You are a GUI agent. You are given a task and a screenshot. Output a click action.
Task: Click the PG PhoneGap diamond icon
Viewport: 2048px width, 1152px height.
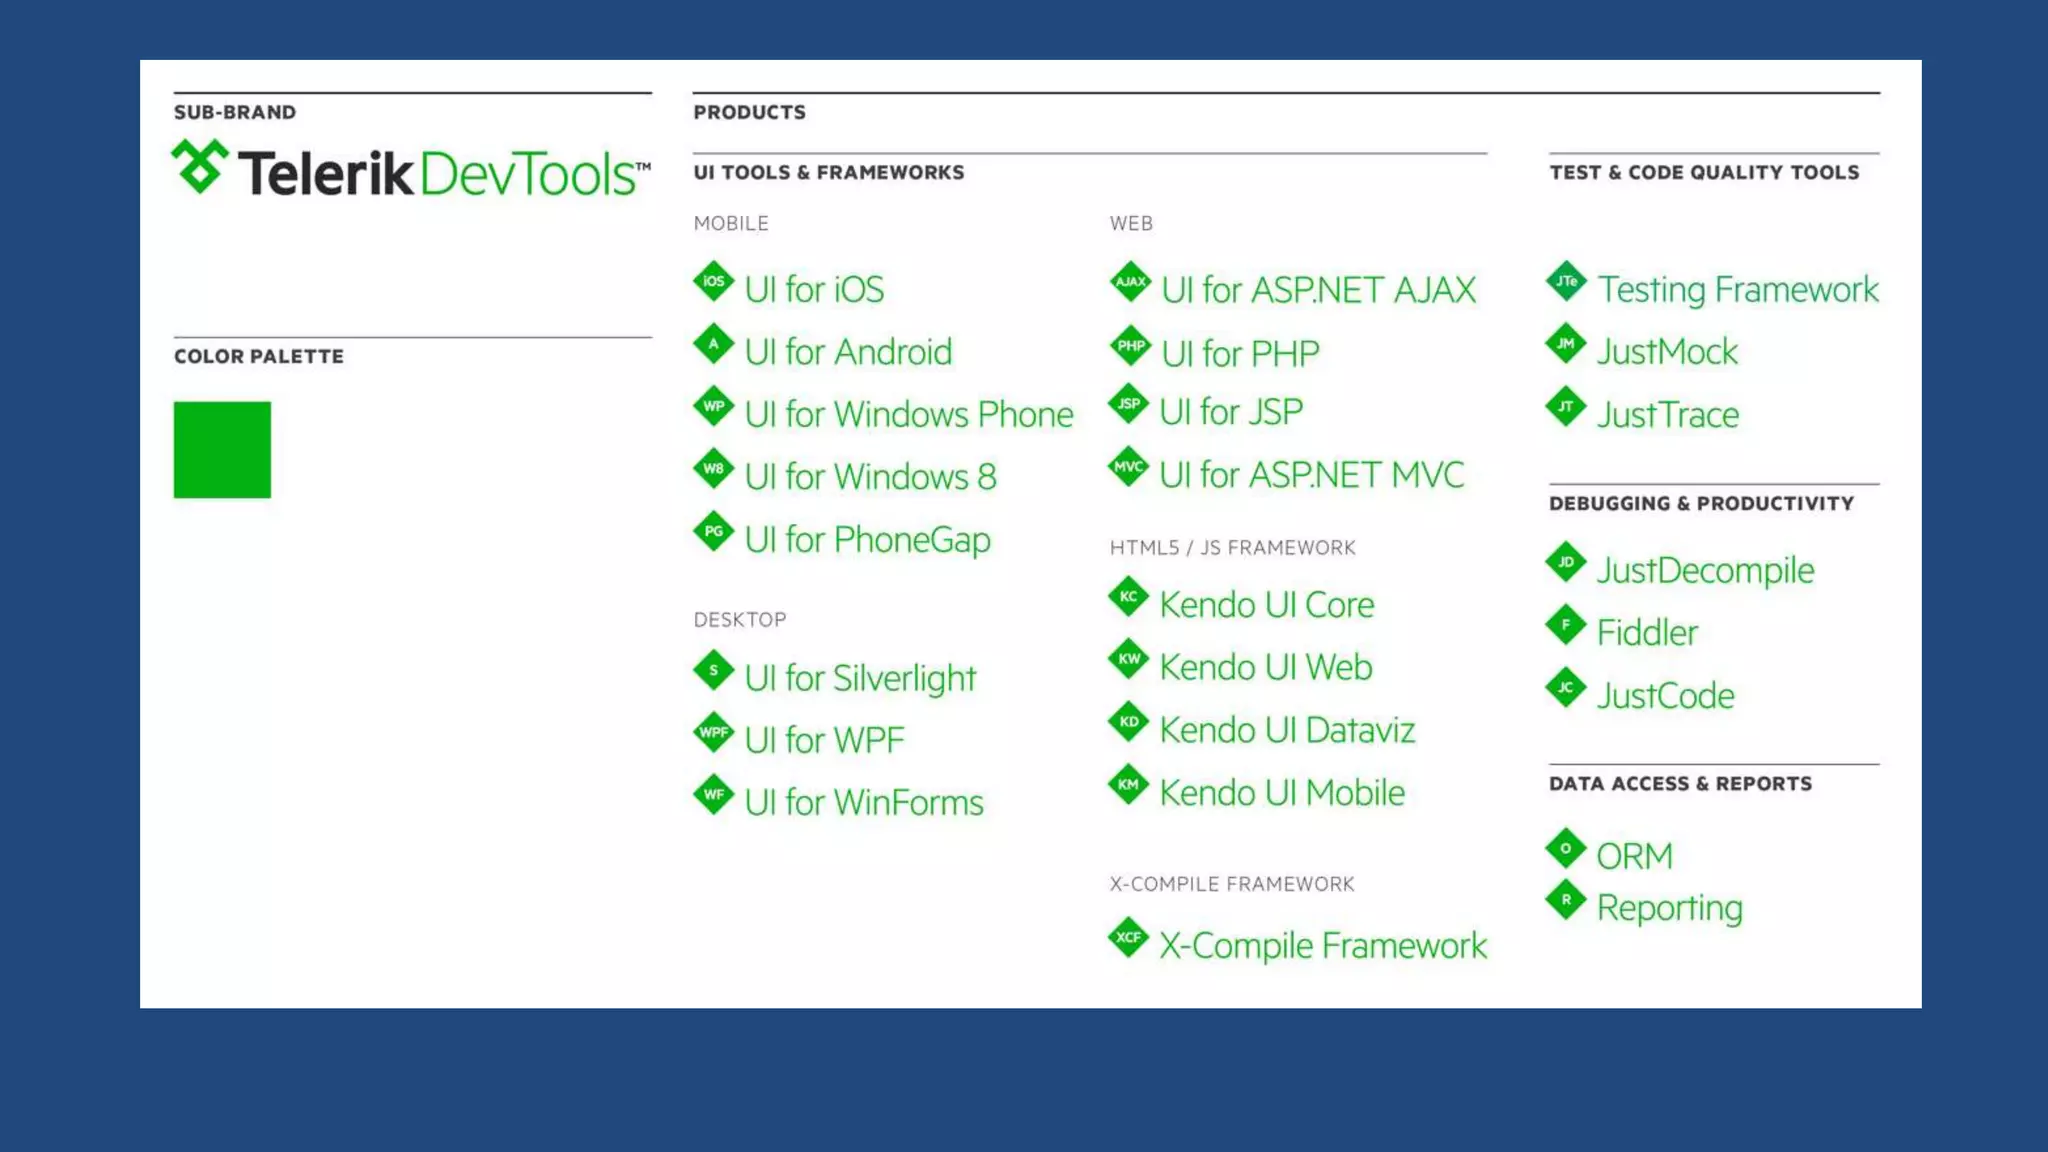click(713, 531)
